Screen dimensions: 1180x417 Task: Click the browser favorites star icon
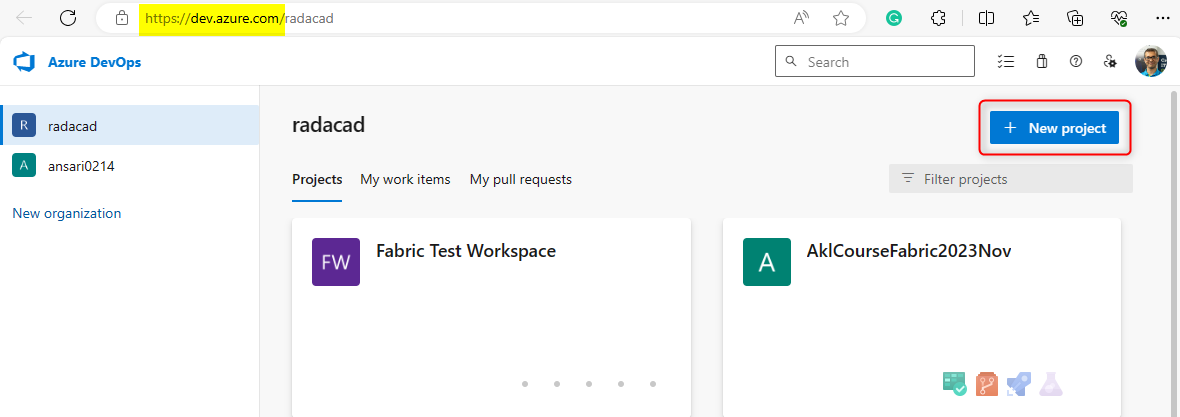[841, 18]
